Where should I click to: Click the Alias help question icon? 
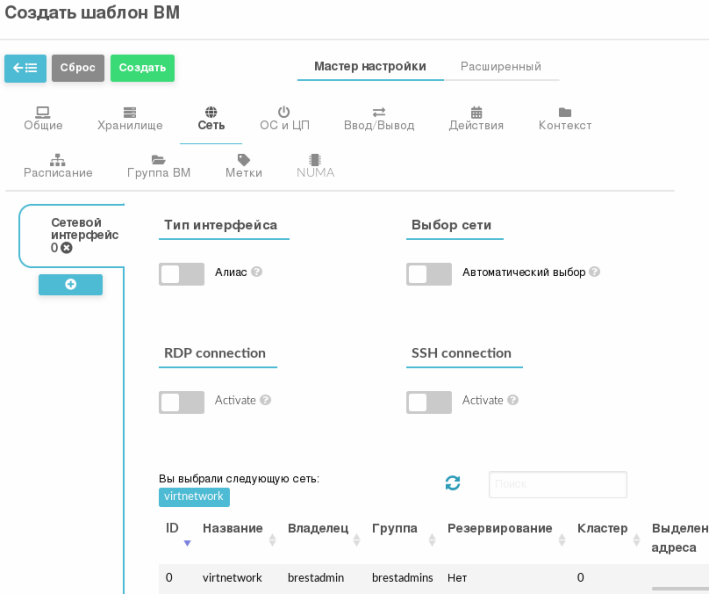click(x=257, y=272)
